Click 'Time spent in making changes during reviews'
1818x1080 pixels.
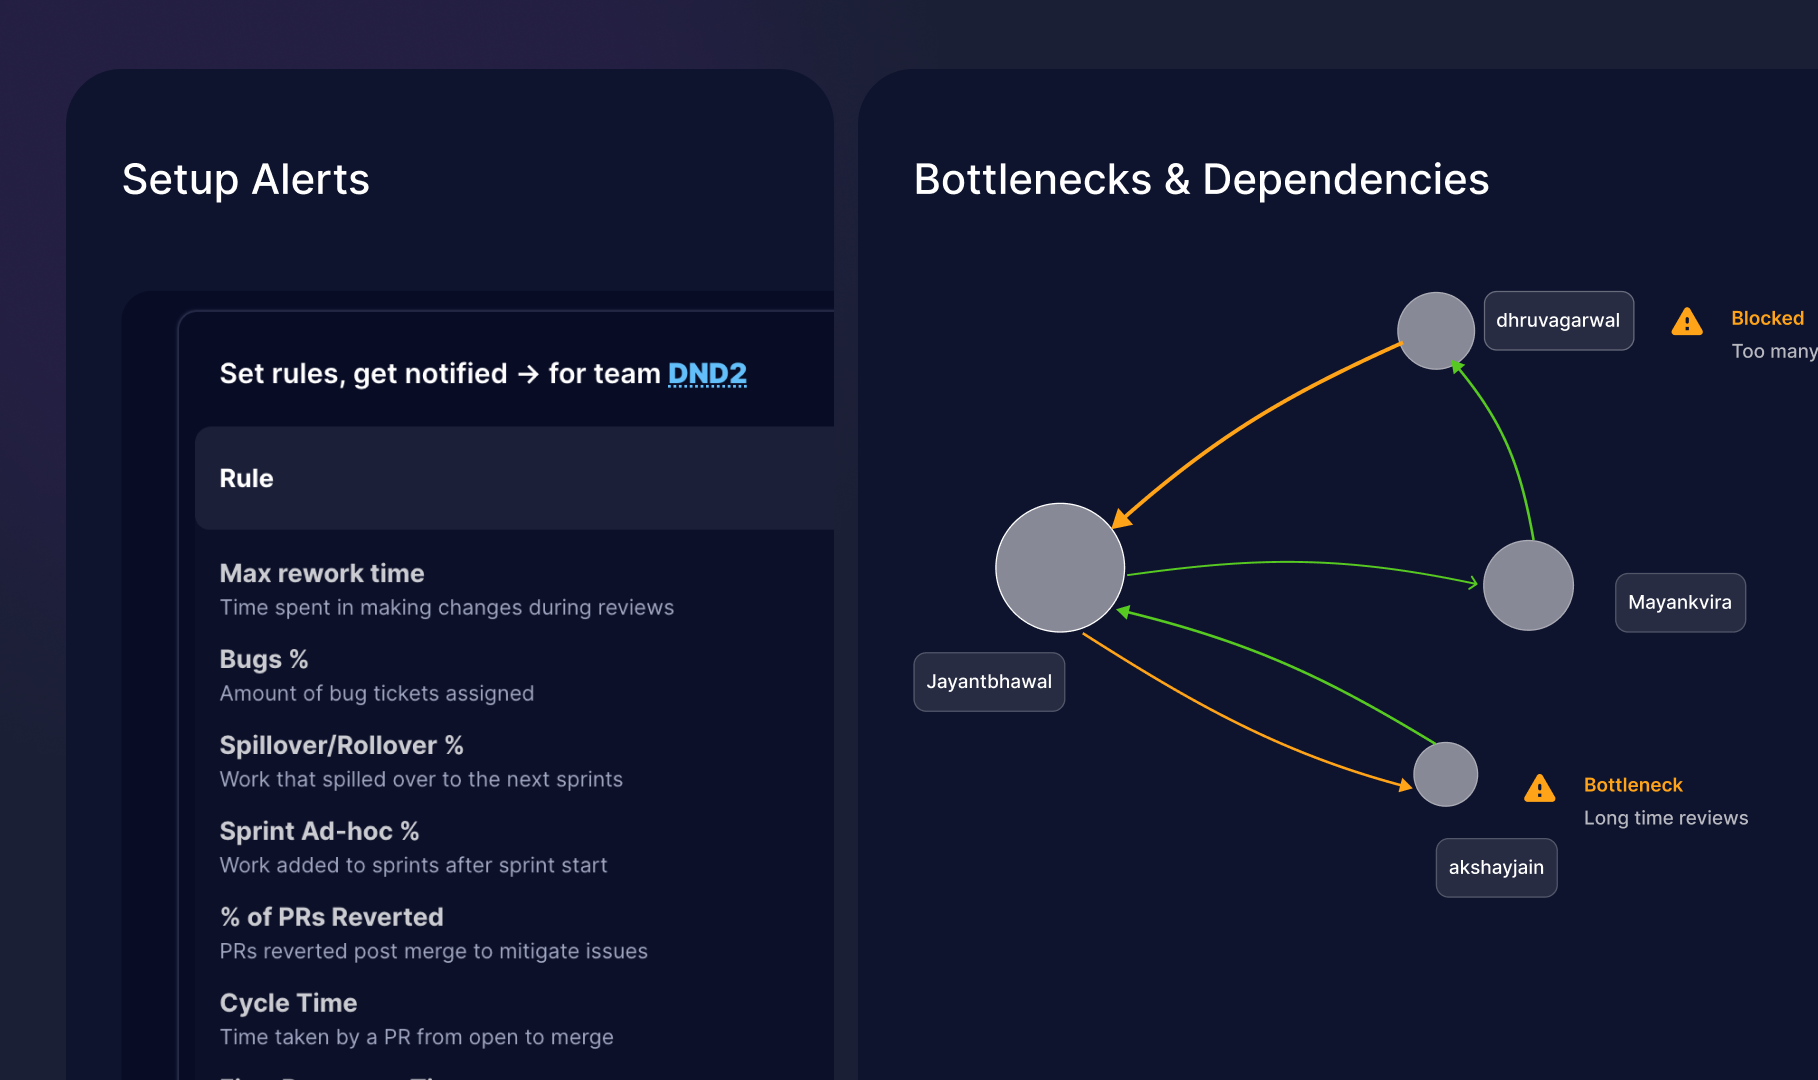(447, 608)
